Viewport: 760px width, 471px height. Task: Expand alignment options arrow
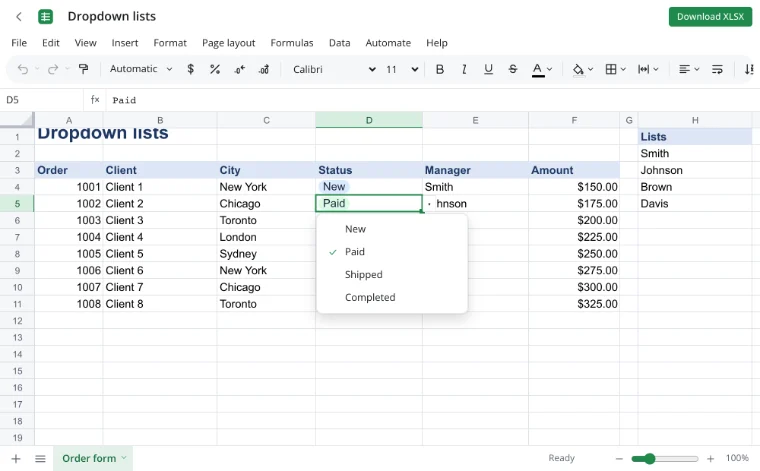click(x=697, y=69)
